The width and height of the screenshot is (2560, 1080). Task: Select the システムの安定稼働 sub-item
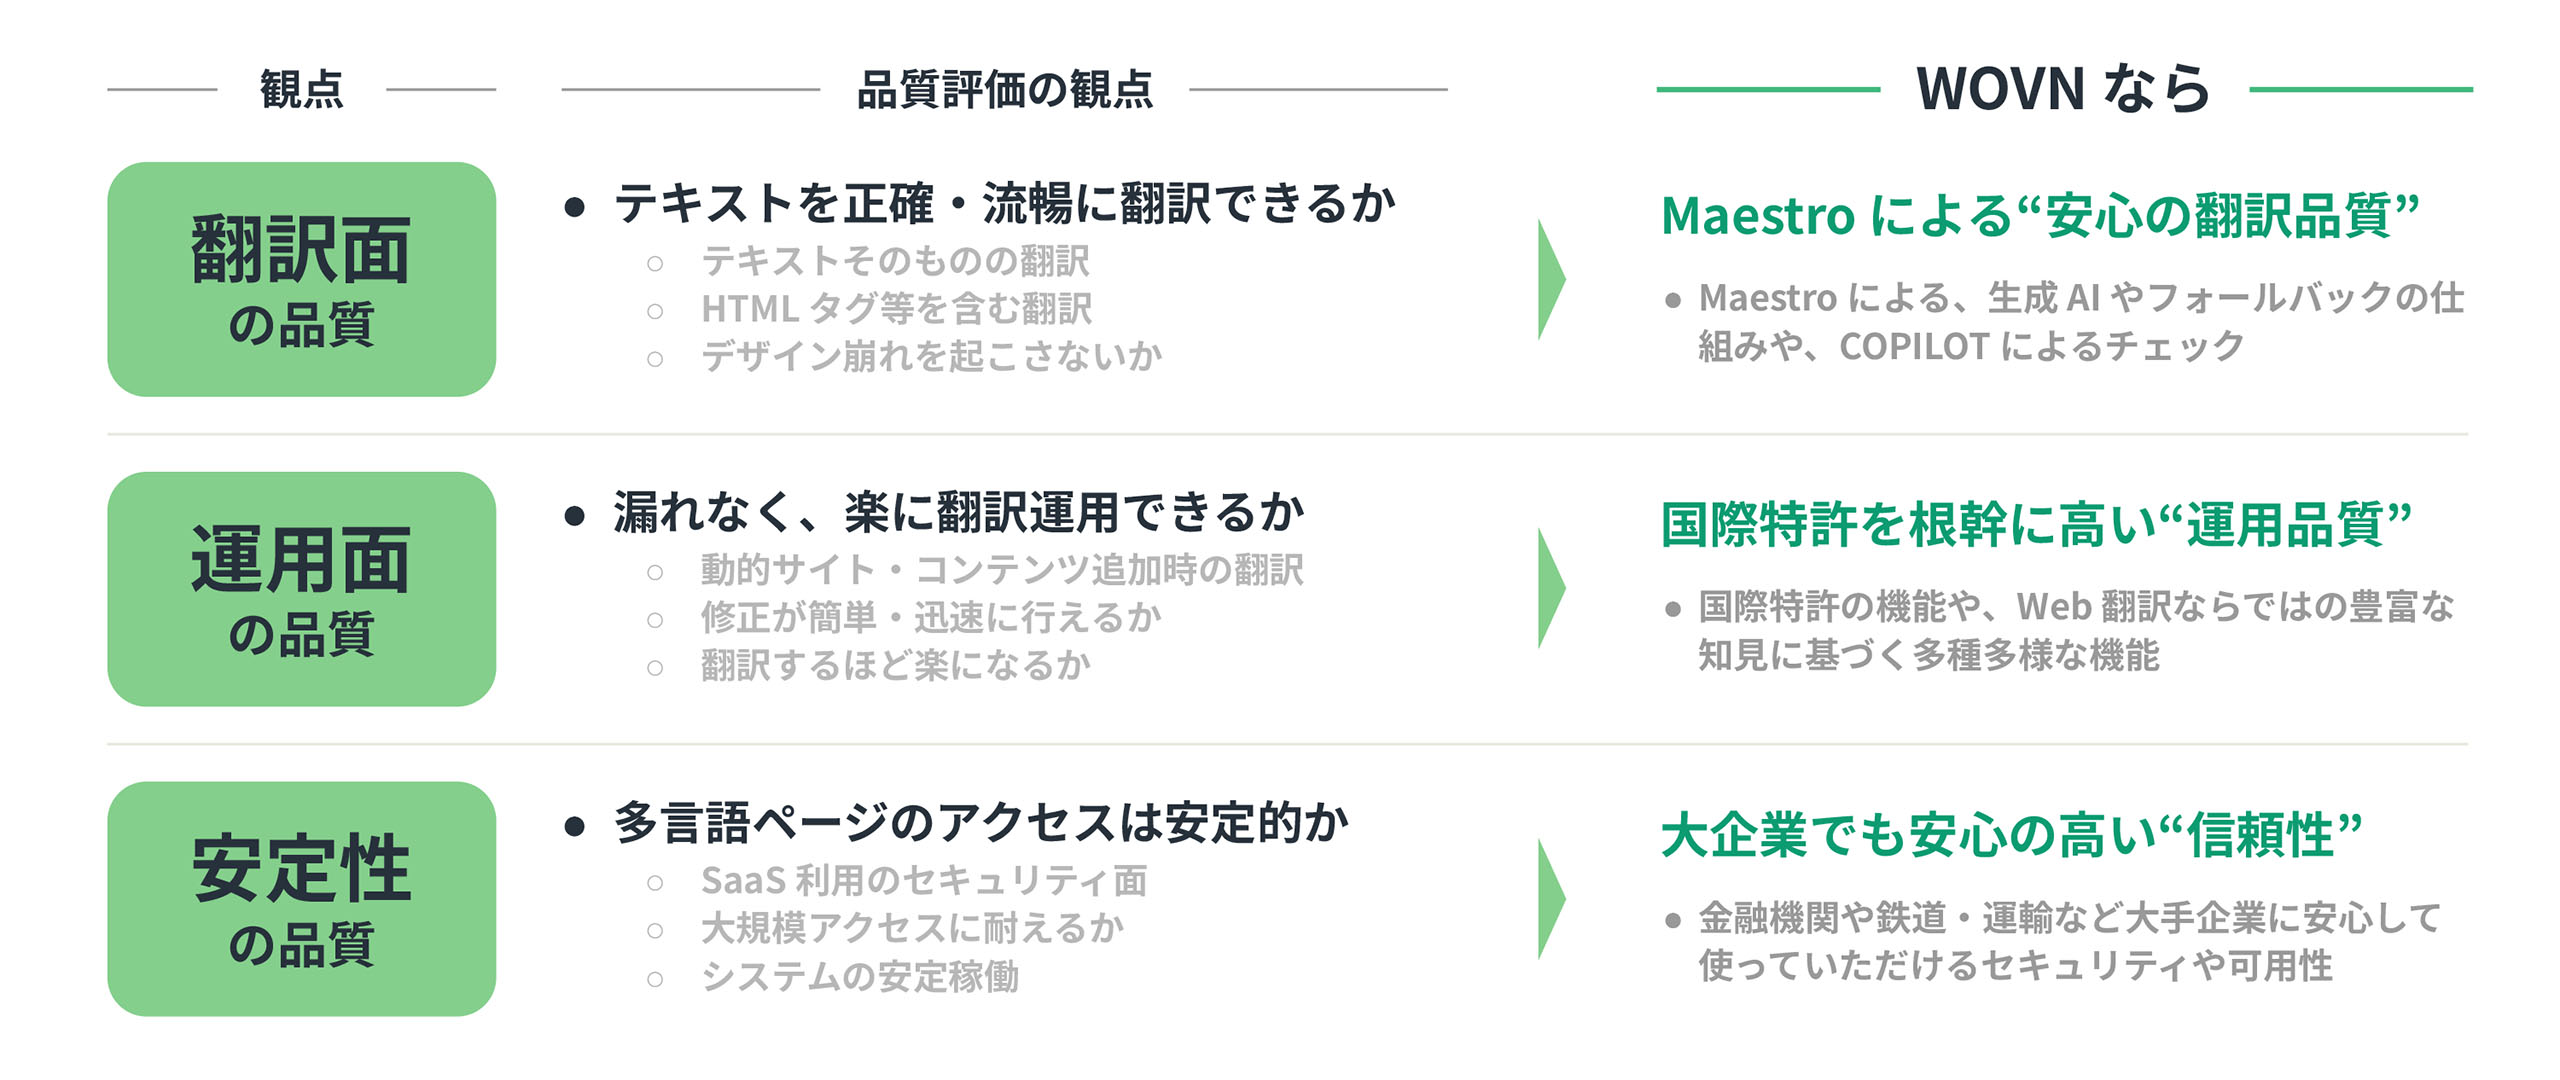[860, 976]
